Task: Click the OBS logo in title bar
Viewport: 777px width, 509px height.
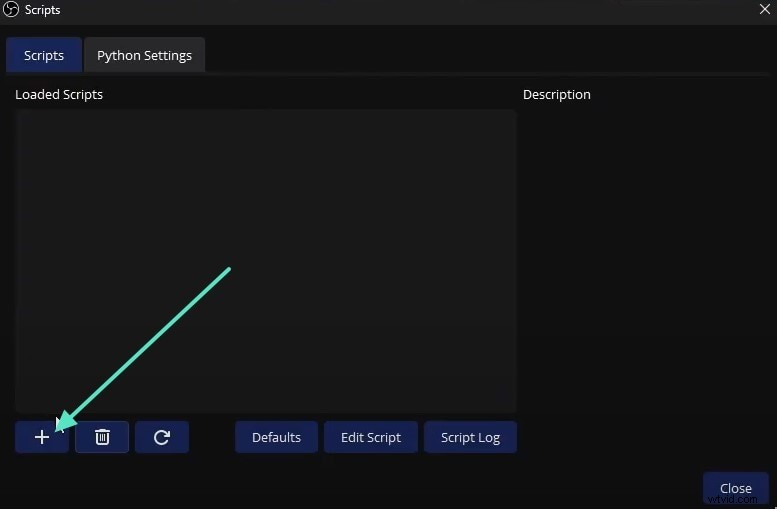Action: pyautogui.click(x=11, y=9)
